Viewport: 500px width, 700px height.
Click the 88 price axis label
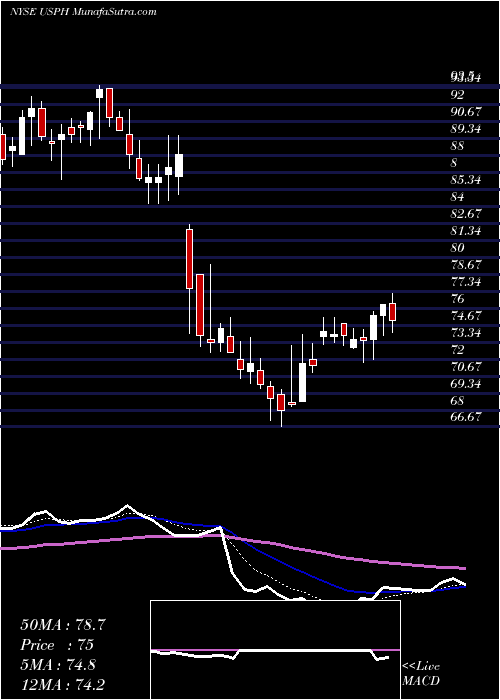[457, 146]
